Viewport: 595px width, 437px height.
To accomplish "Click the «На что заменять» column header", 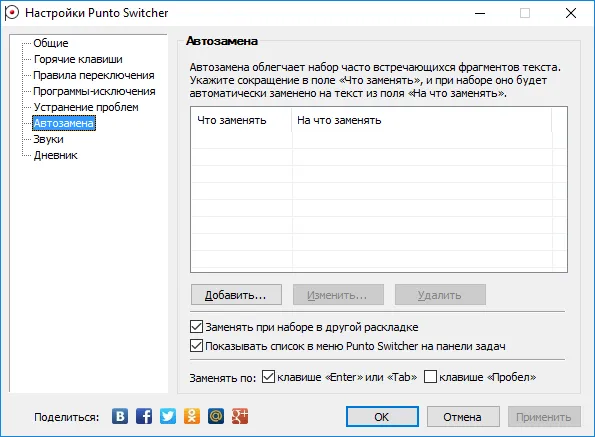I will point(422,120).
